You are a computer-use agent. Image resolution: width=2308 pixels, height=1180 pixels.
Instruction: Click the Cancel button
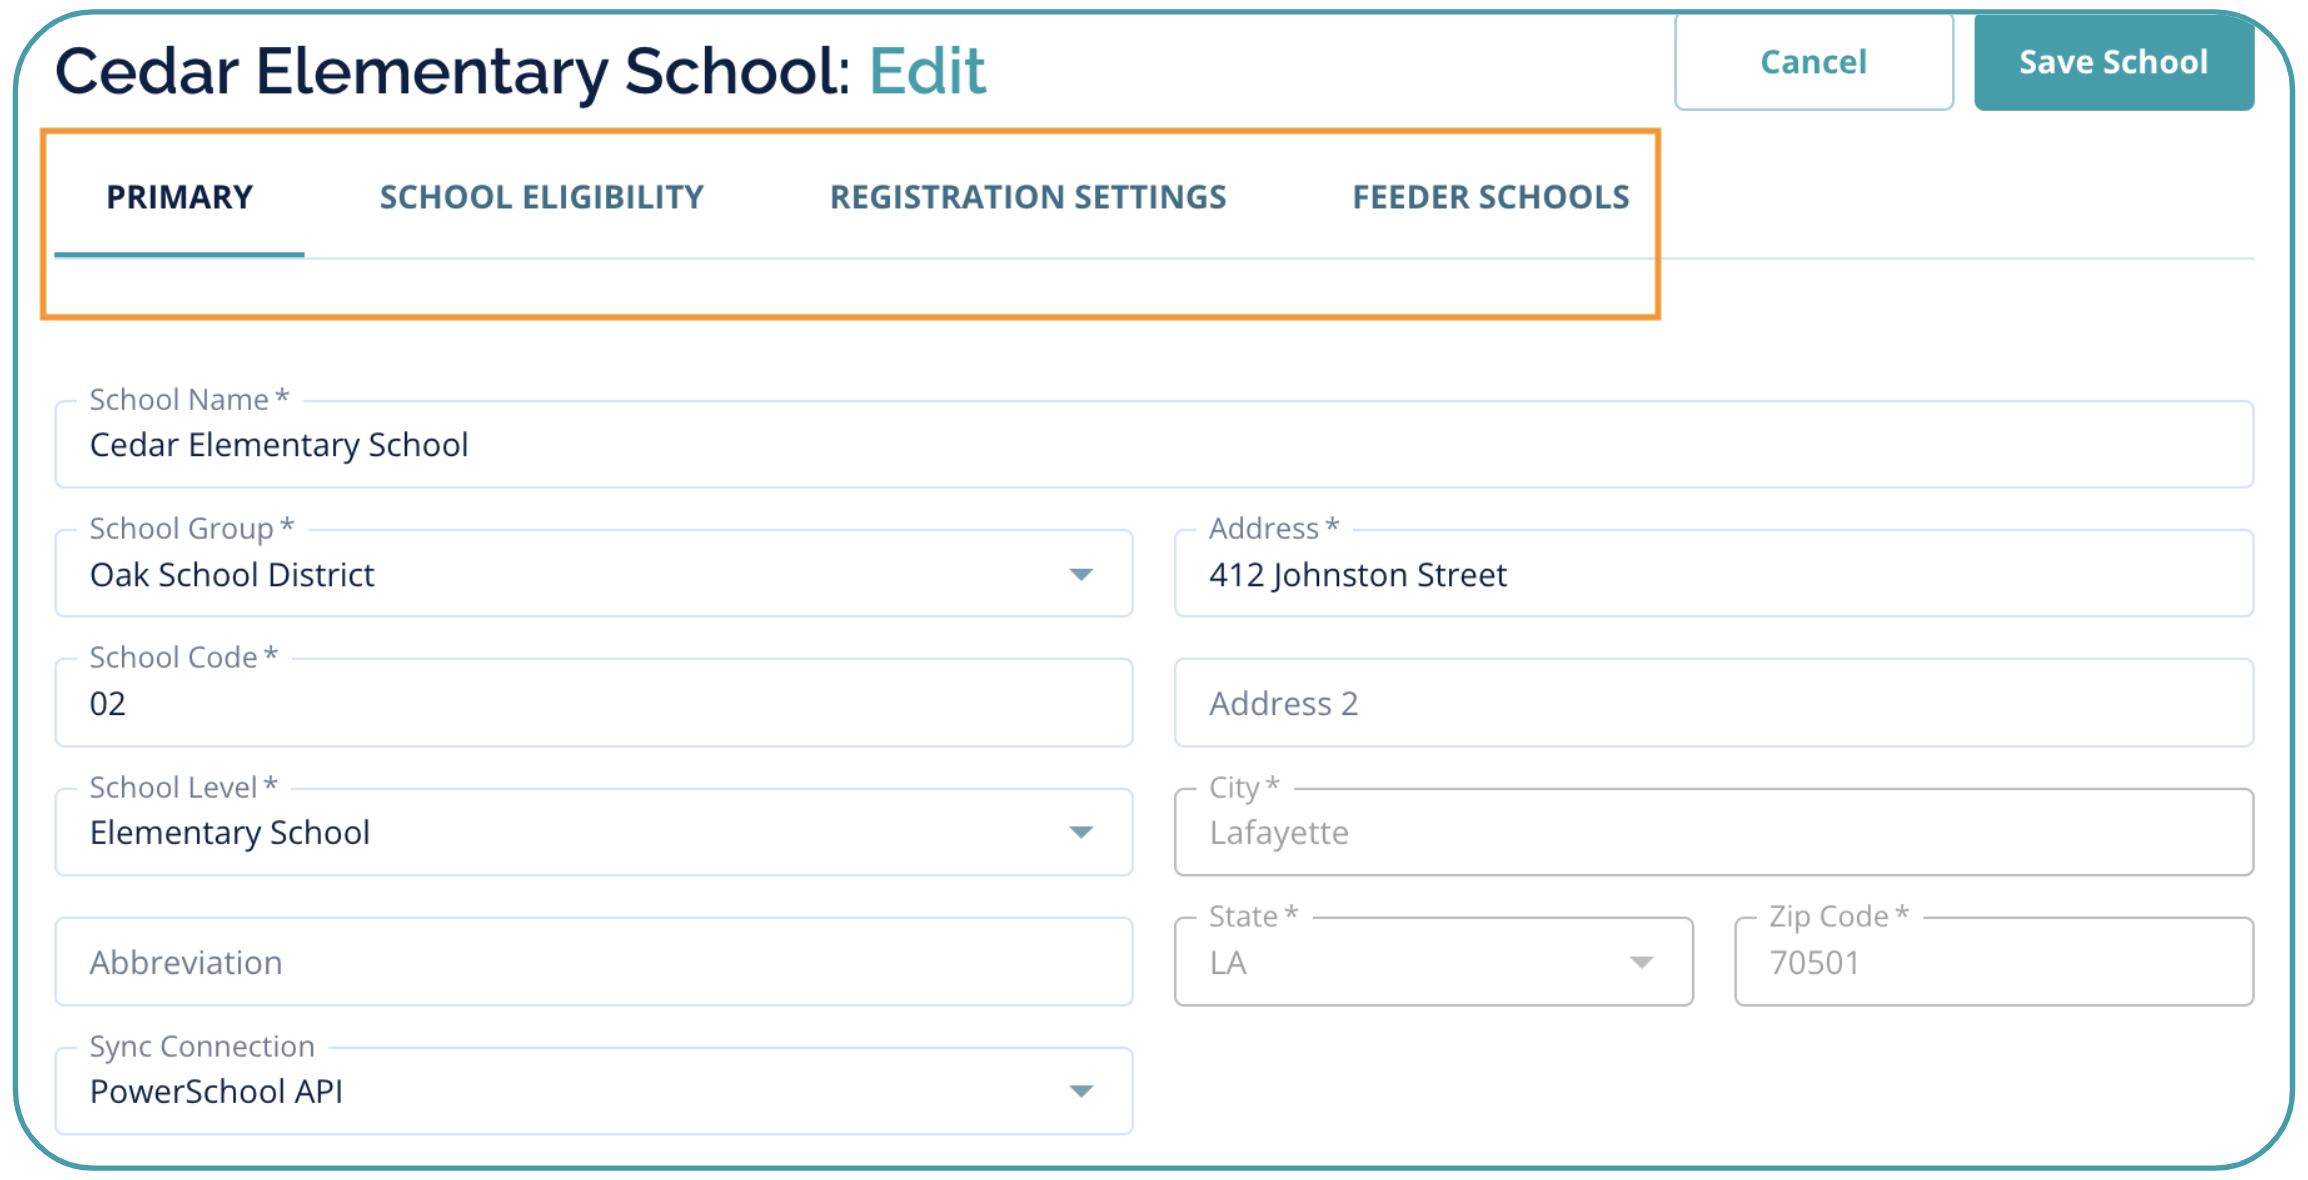click(x=1813, y=62)
